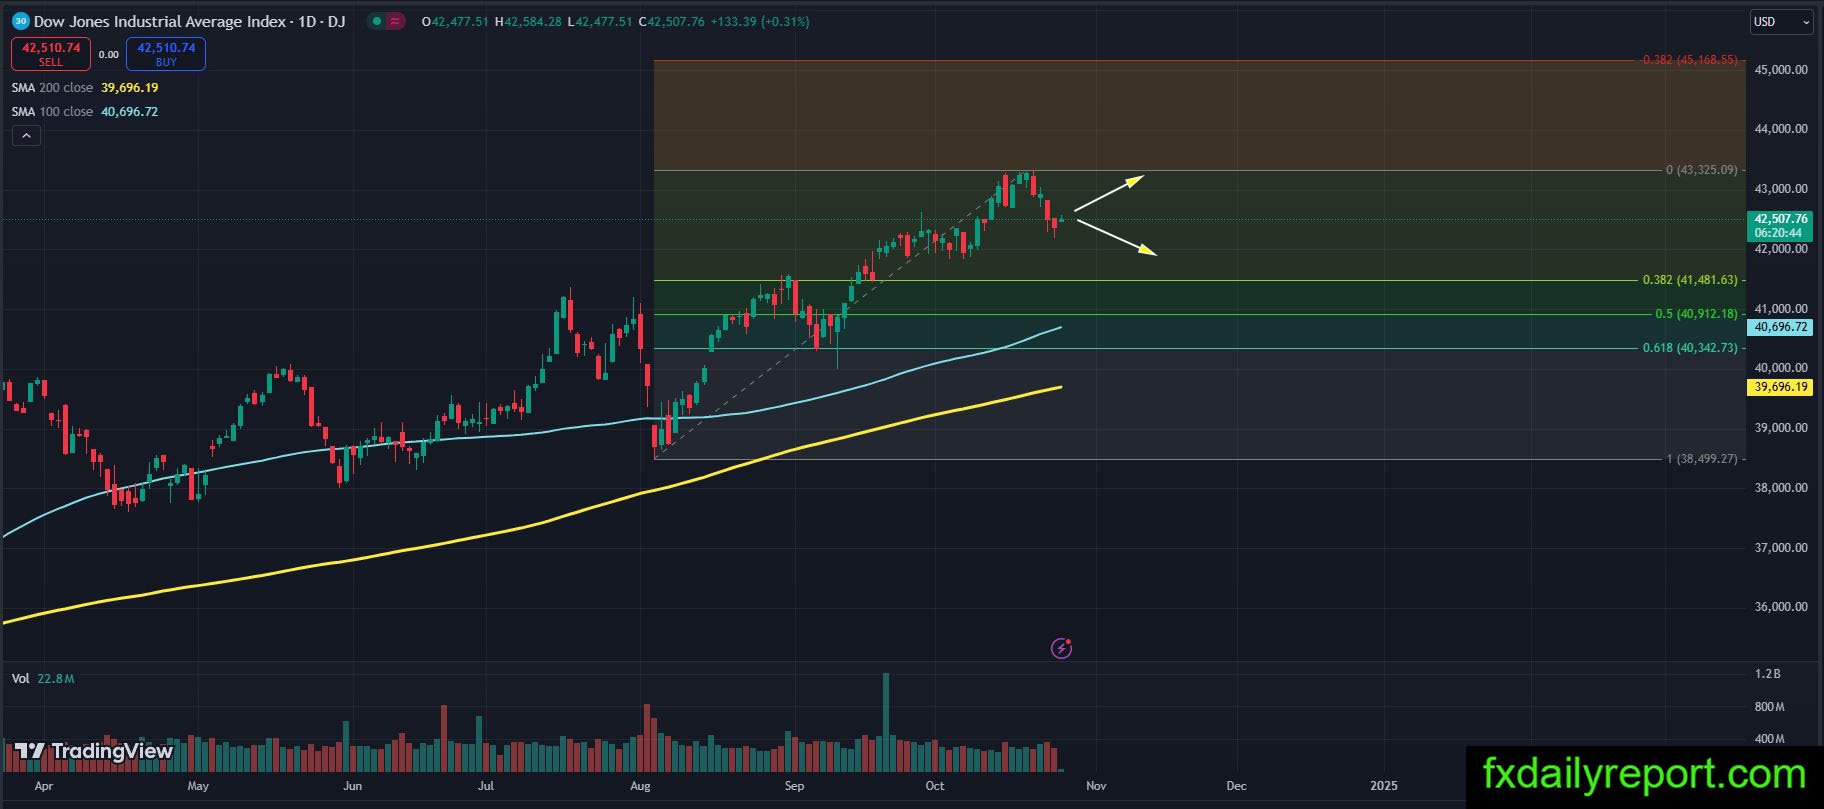
Task: Click the 43,000.00 price axis label
Action: pos(1781,189)
